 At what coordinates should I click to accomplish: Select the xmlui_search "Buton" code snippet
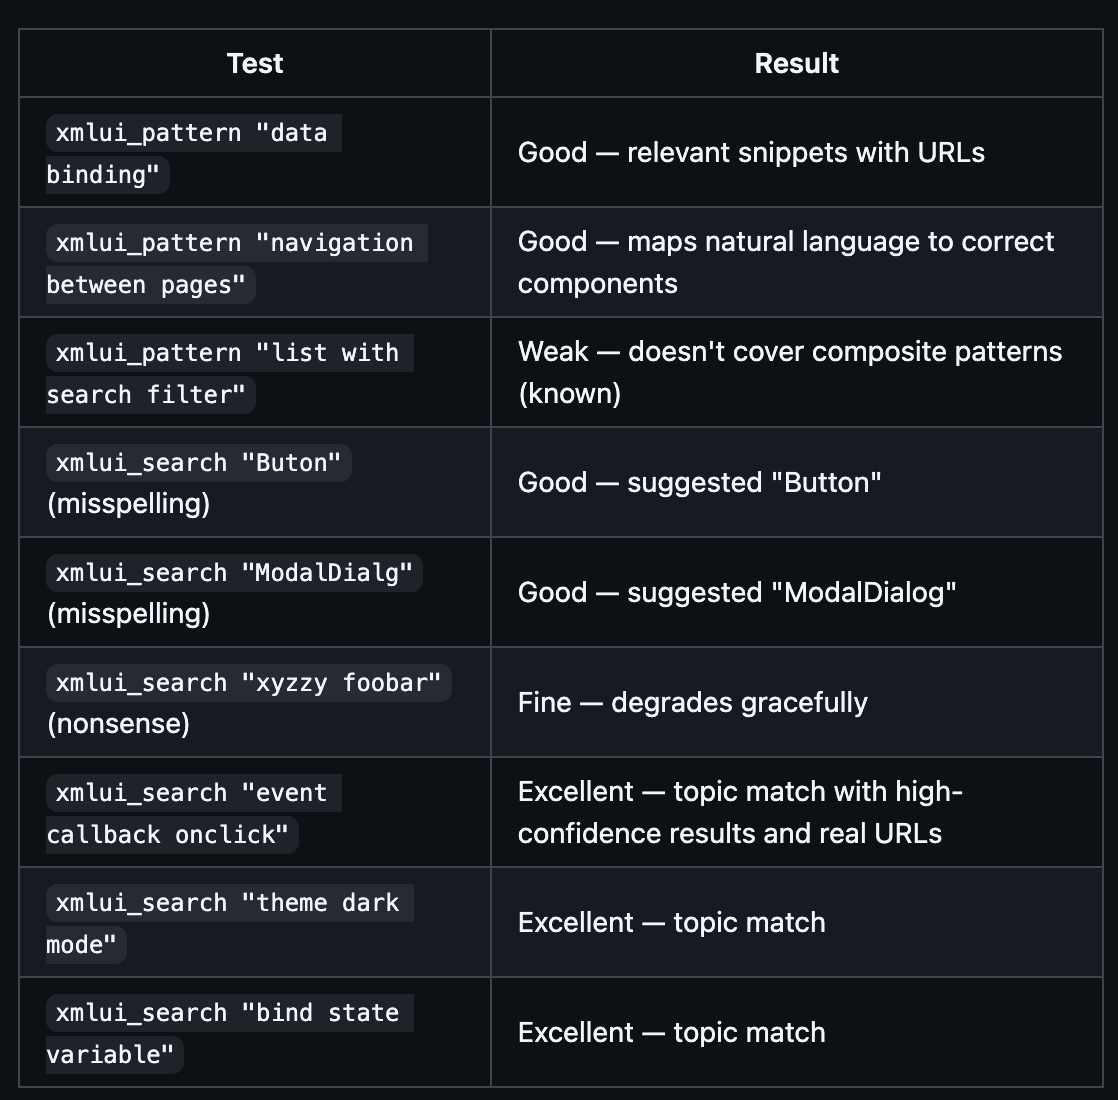[x=198, y=463]
